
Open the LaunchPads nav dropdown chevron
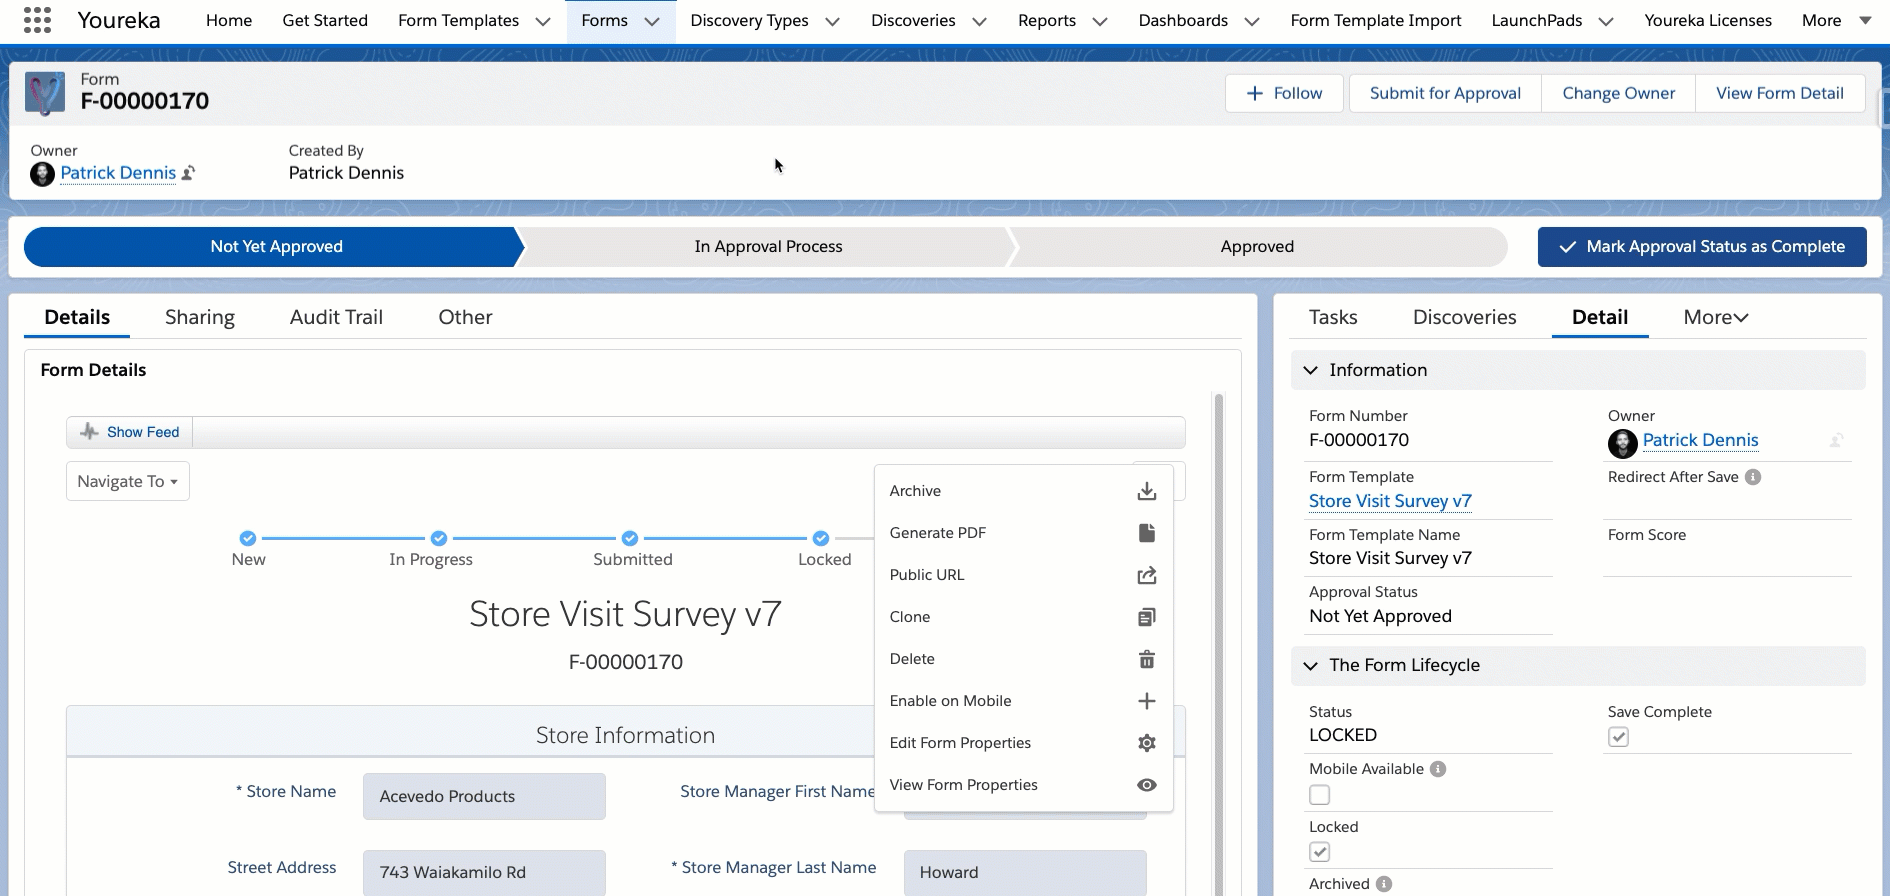(x=1606, y=21)
